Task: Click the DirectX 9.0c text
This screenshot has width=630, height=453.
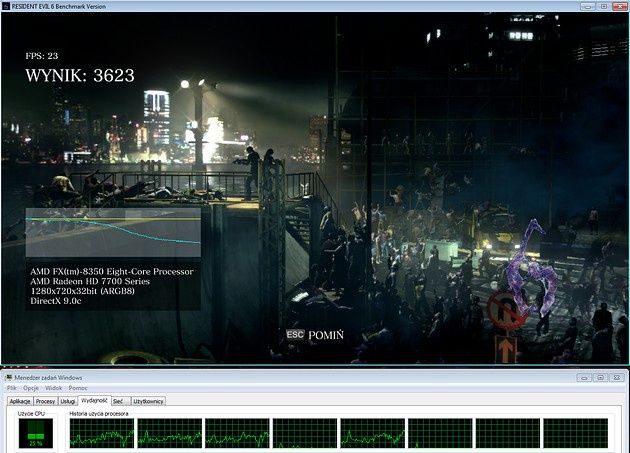Action: click(56, 301)
